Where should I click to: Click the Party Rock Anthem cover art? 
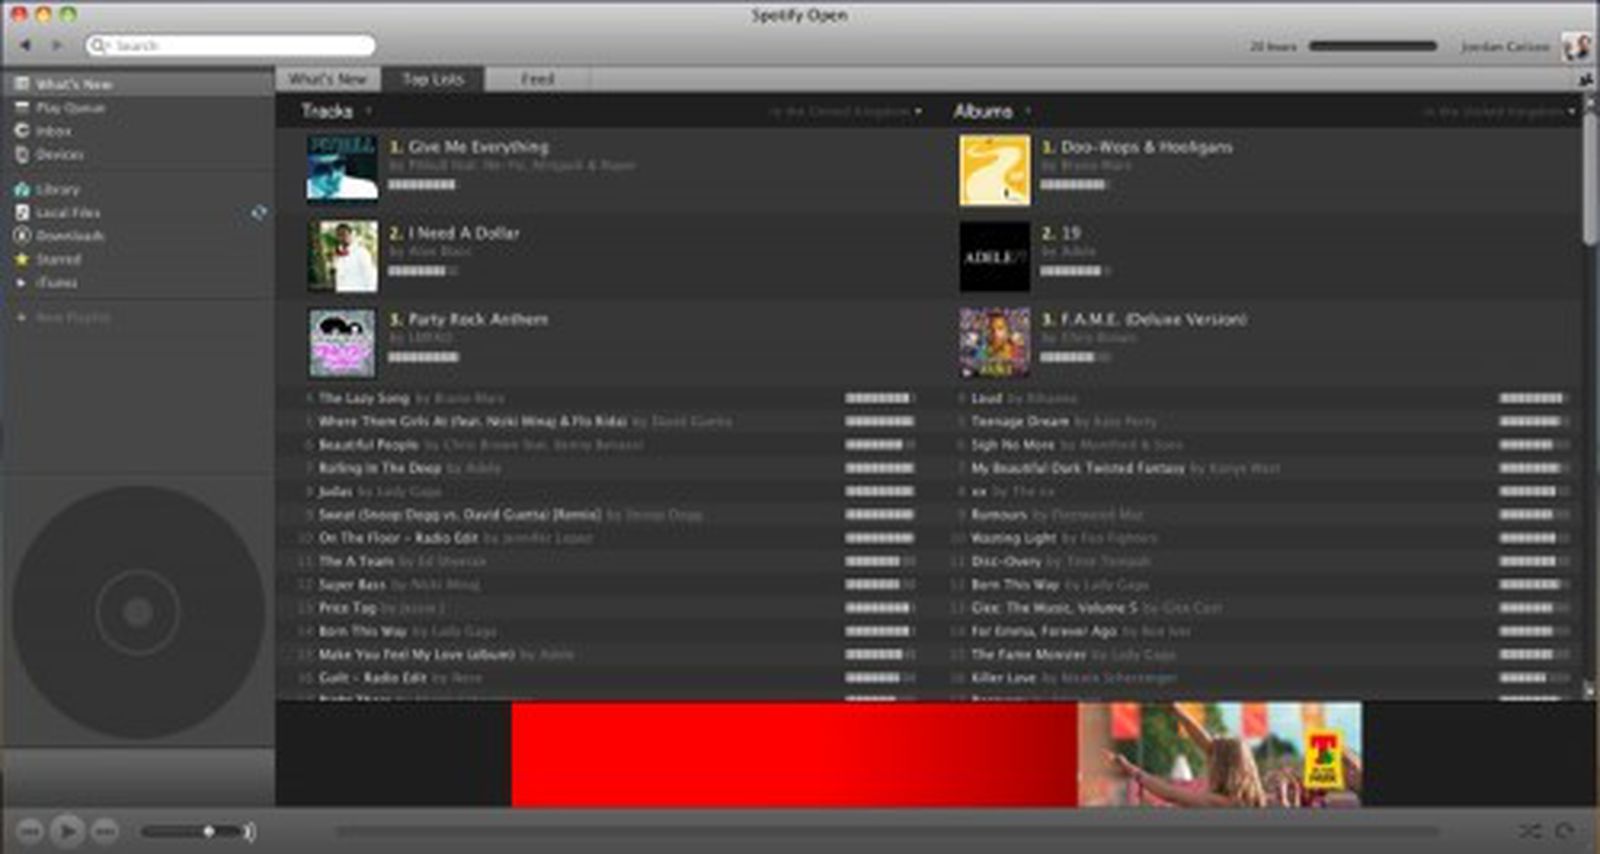pos(342,343)
